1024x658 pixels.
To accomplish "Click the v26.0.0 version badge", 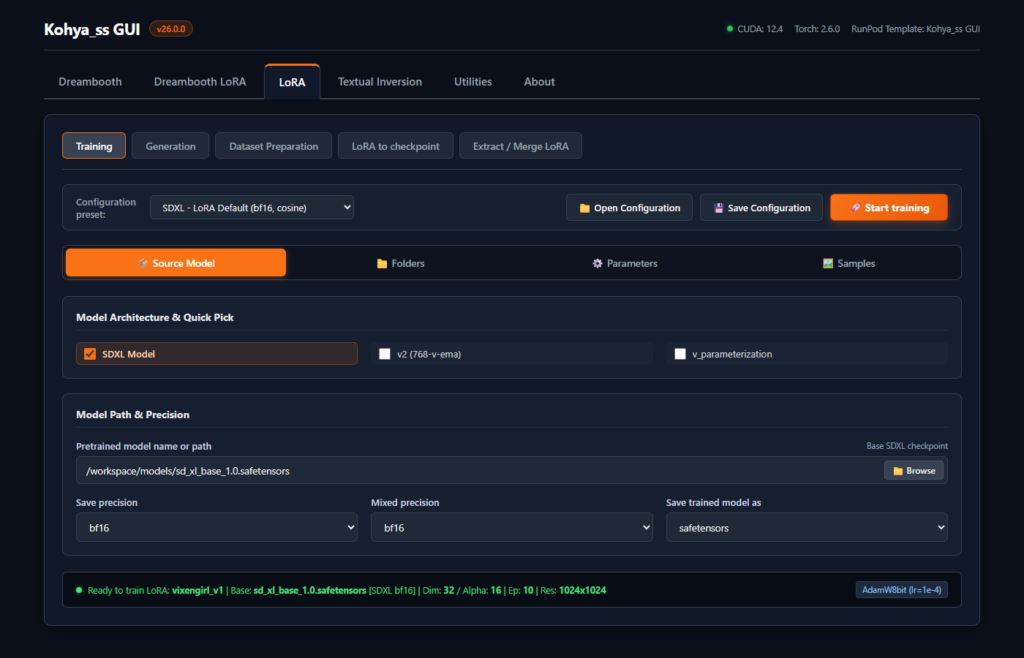I will 171,29.
